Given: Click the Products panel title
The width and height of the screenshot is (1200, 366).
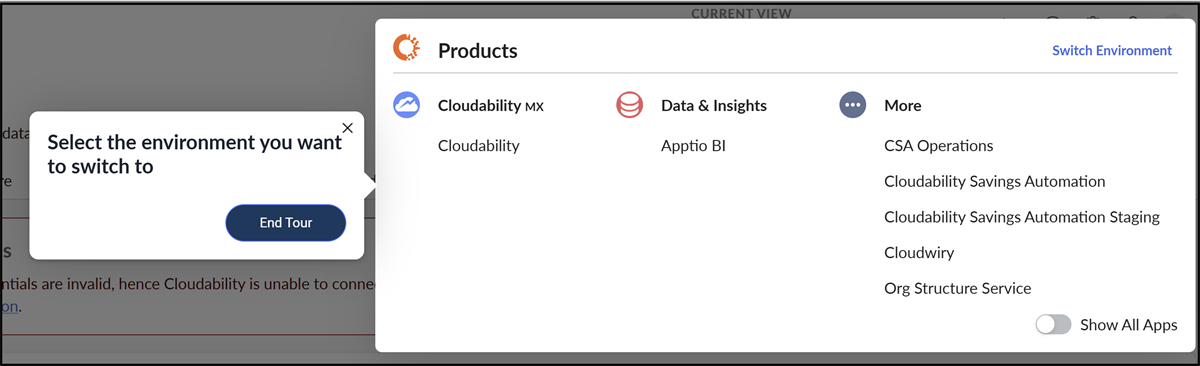Looking at the screenshot, I should 478,50.
